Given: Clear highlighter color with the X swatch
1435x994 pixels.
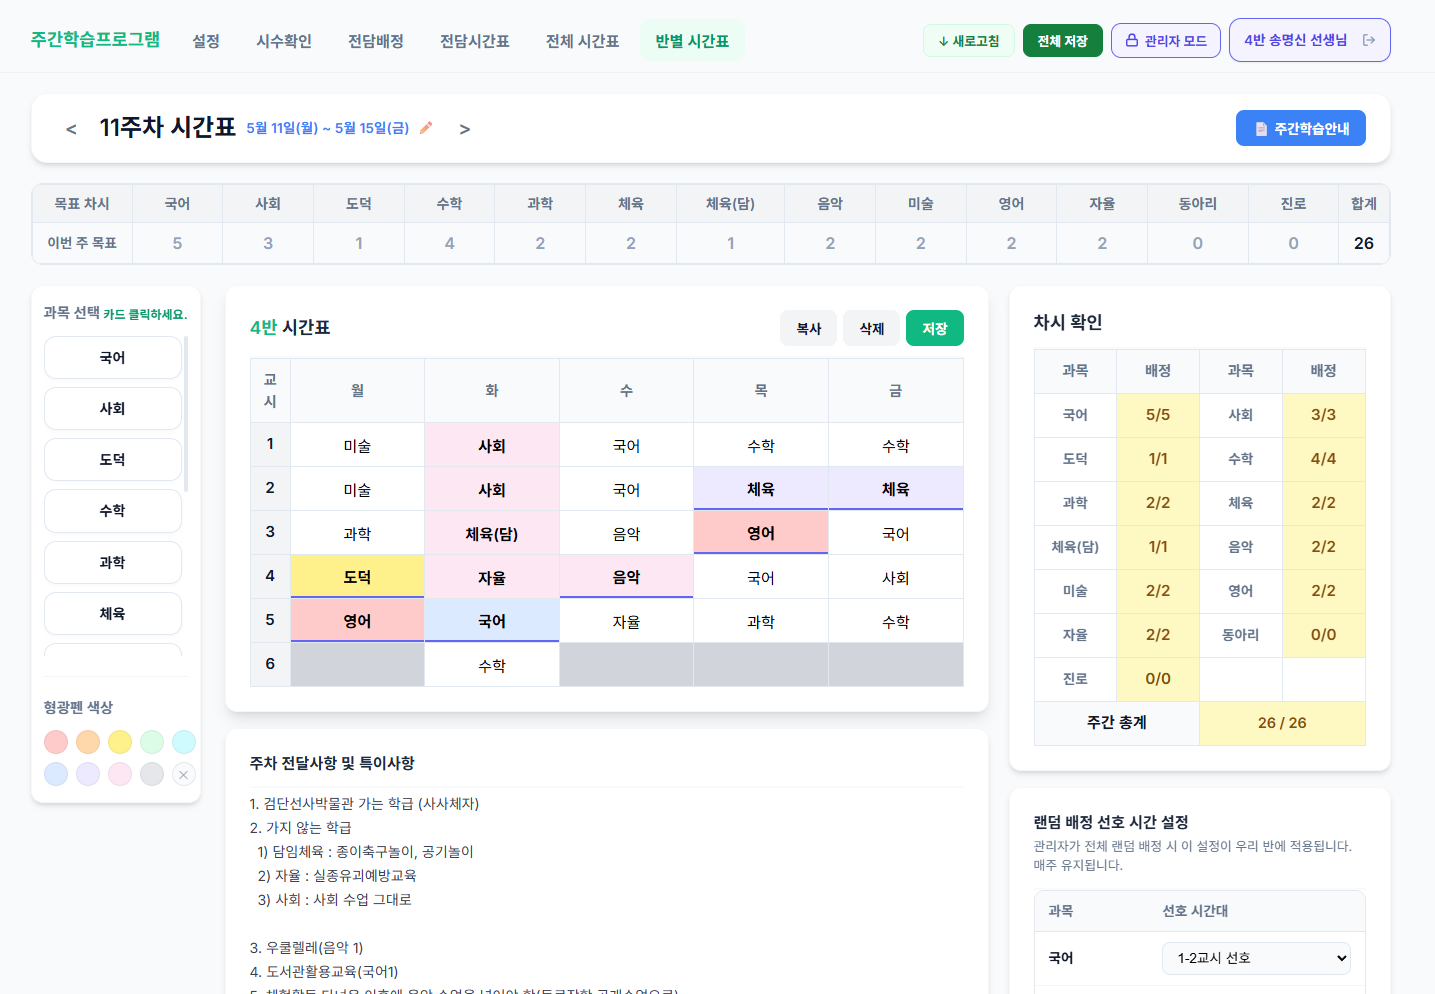Looking at the screenshot, I should (183, 774).
